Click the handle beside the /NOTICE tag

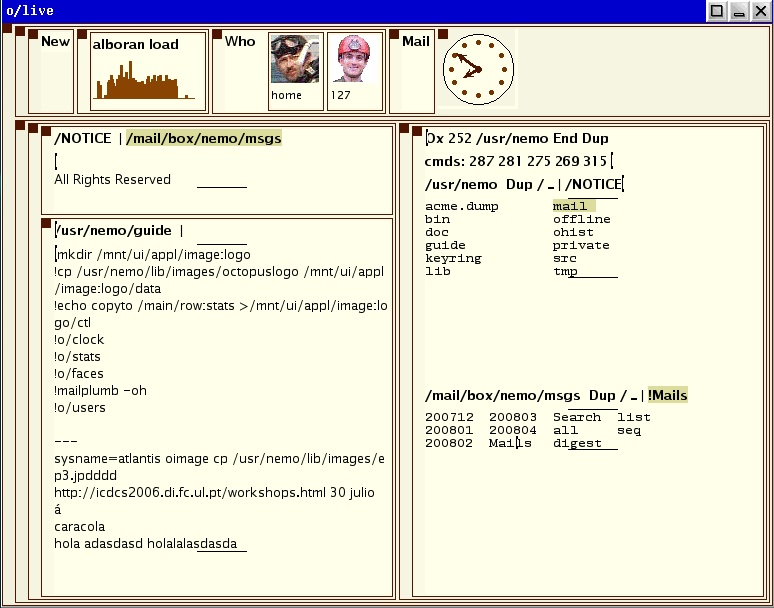pos(45,131)
